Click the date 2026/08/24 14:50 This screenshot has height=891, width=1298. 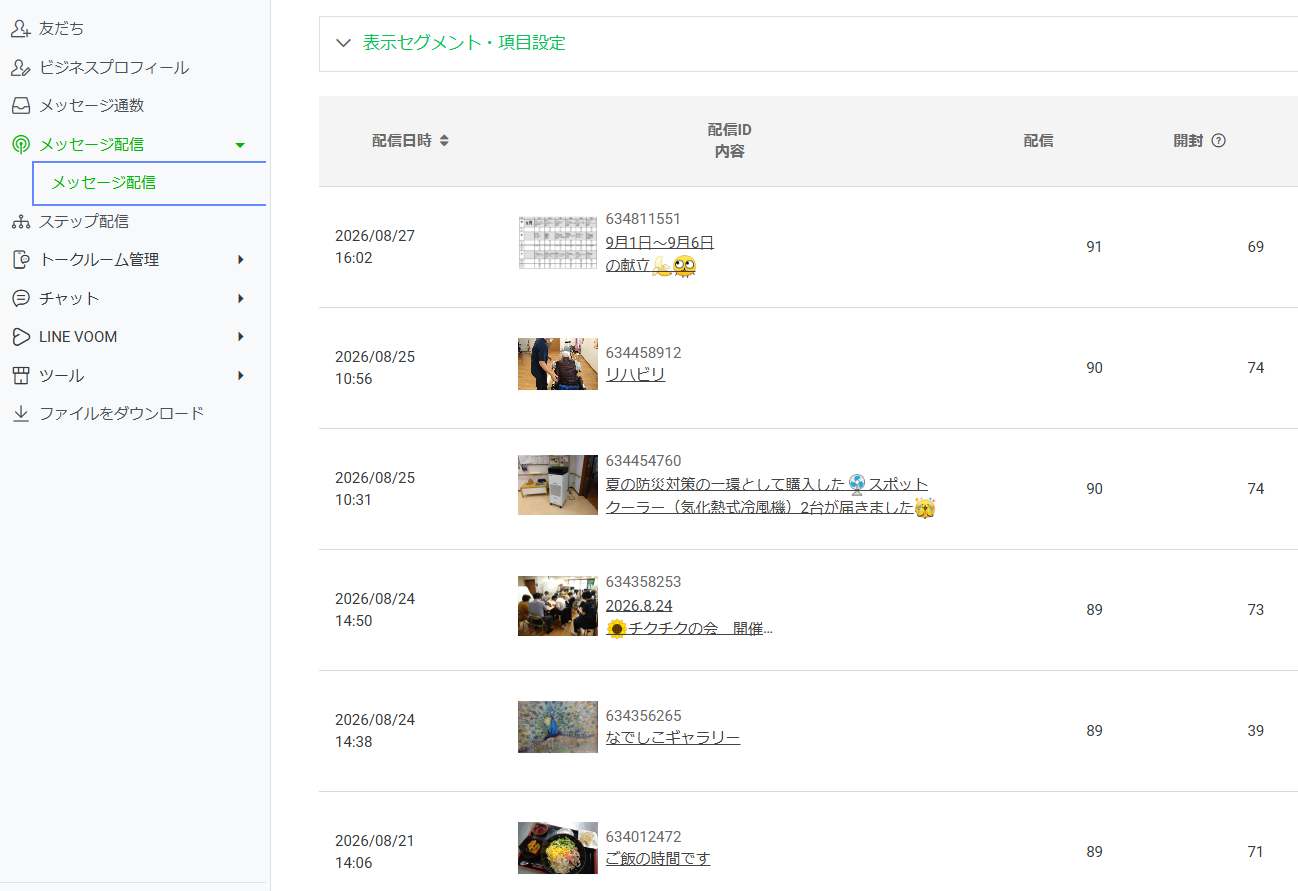tap(375, 610)
